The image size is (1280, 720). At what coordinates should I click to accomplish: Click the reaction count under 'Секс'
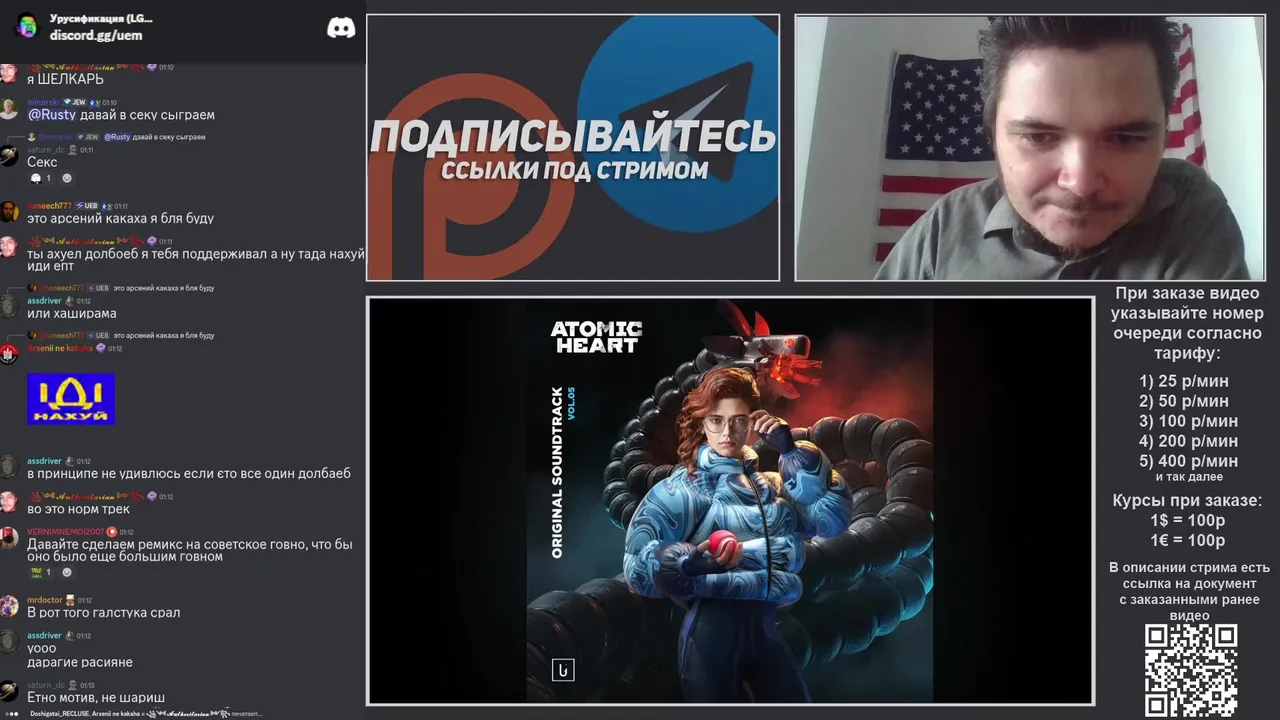(x=41, y=178)
